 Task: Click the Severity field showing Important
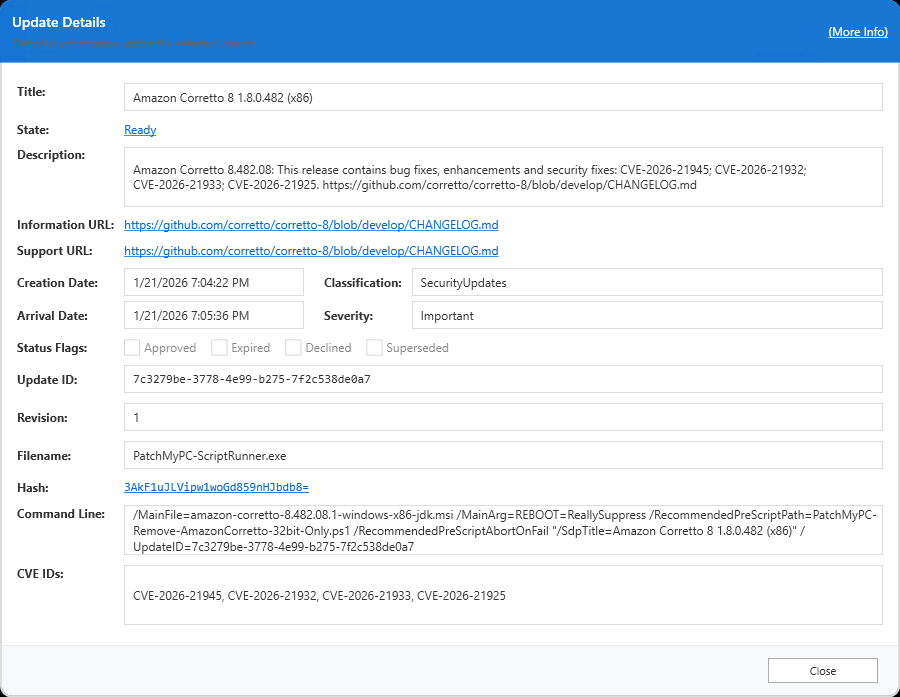point(646,316)
